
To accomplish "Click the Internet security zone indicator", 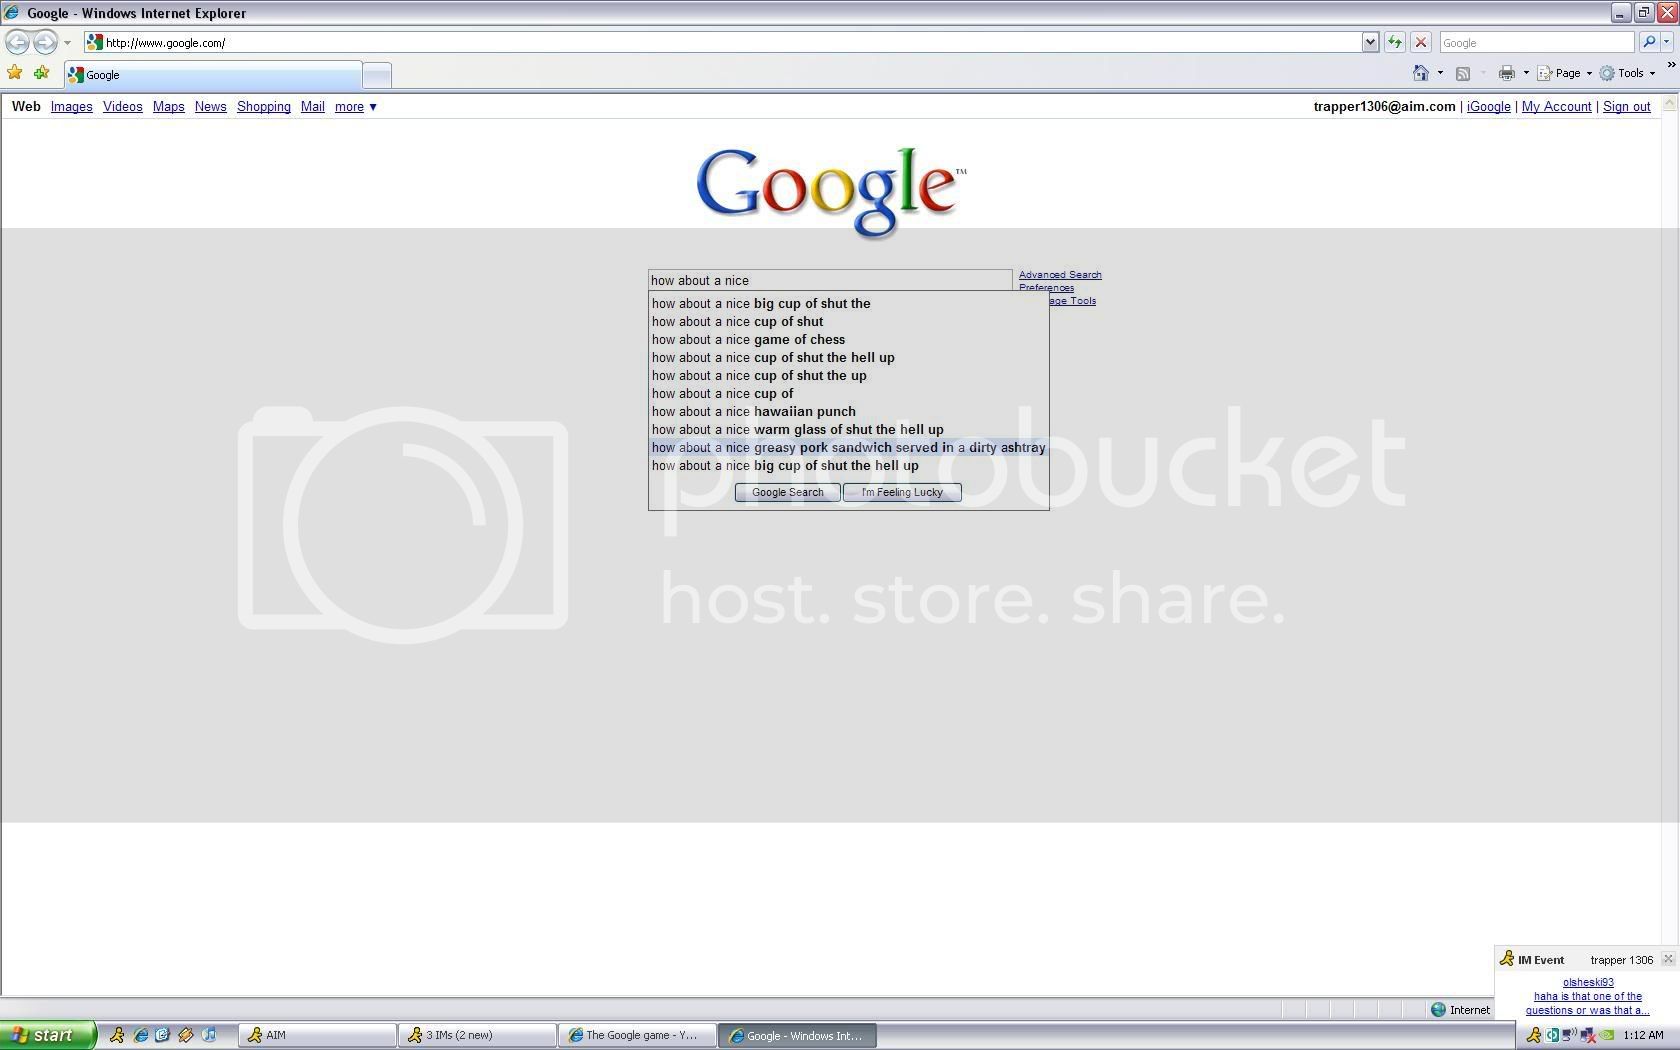I will (1460, 1009).
